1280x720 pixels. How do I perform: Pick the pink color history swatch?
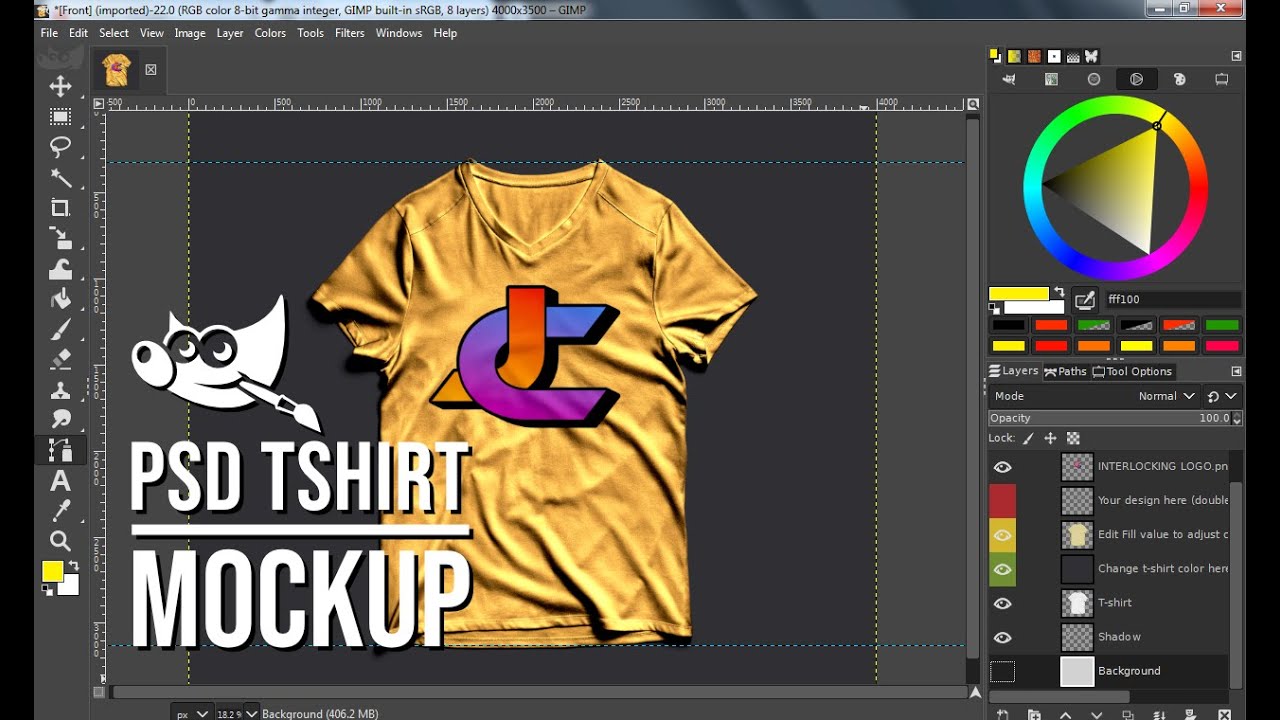(x=1222, y=346)
